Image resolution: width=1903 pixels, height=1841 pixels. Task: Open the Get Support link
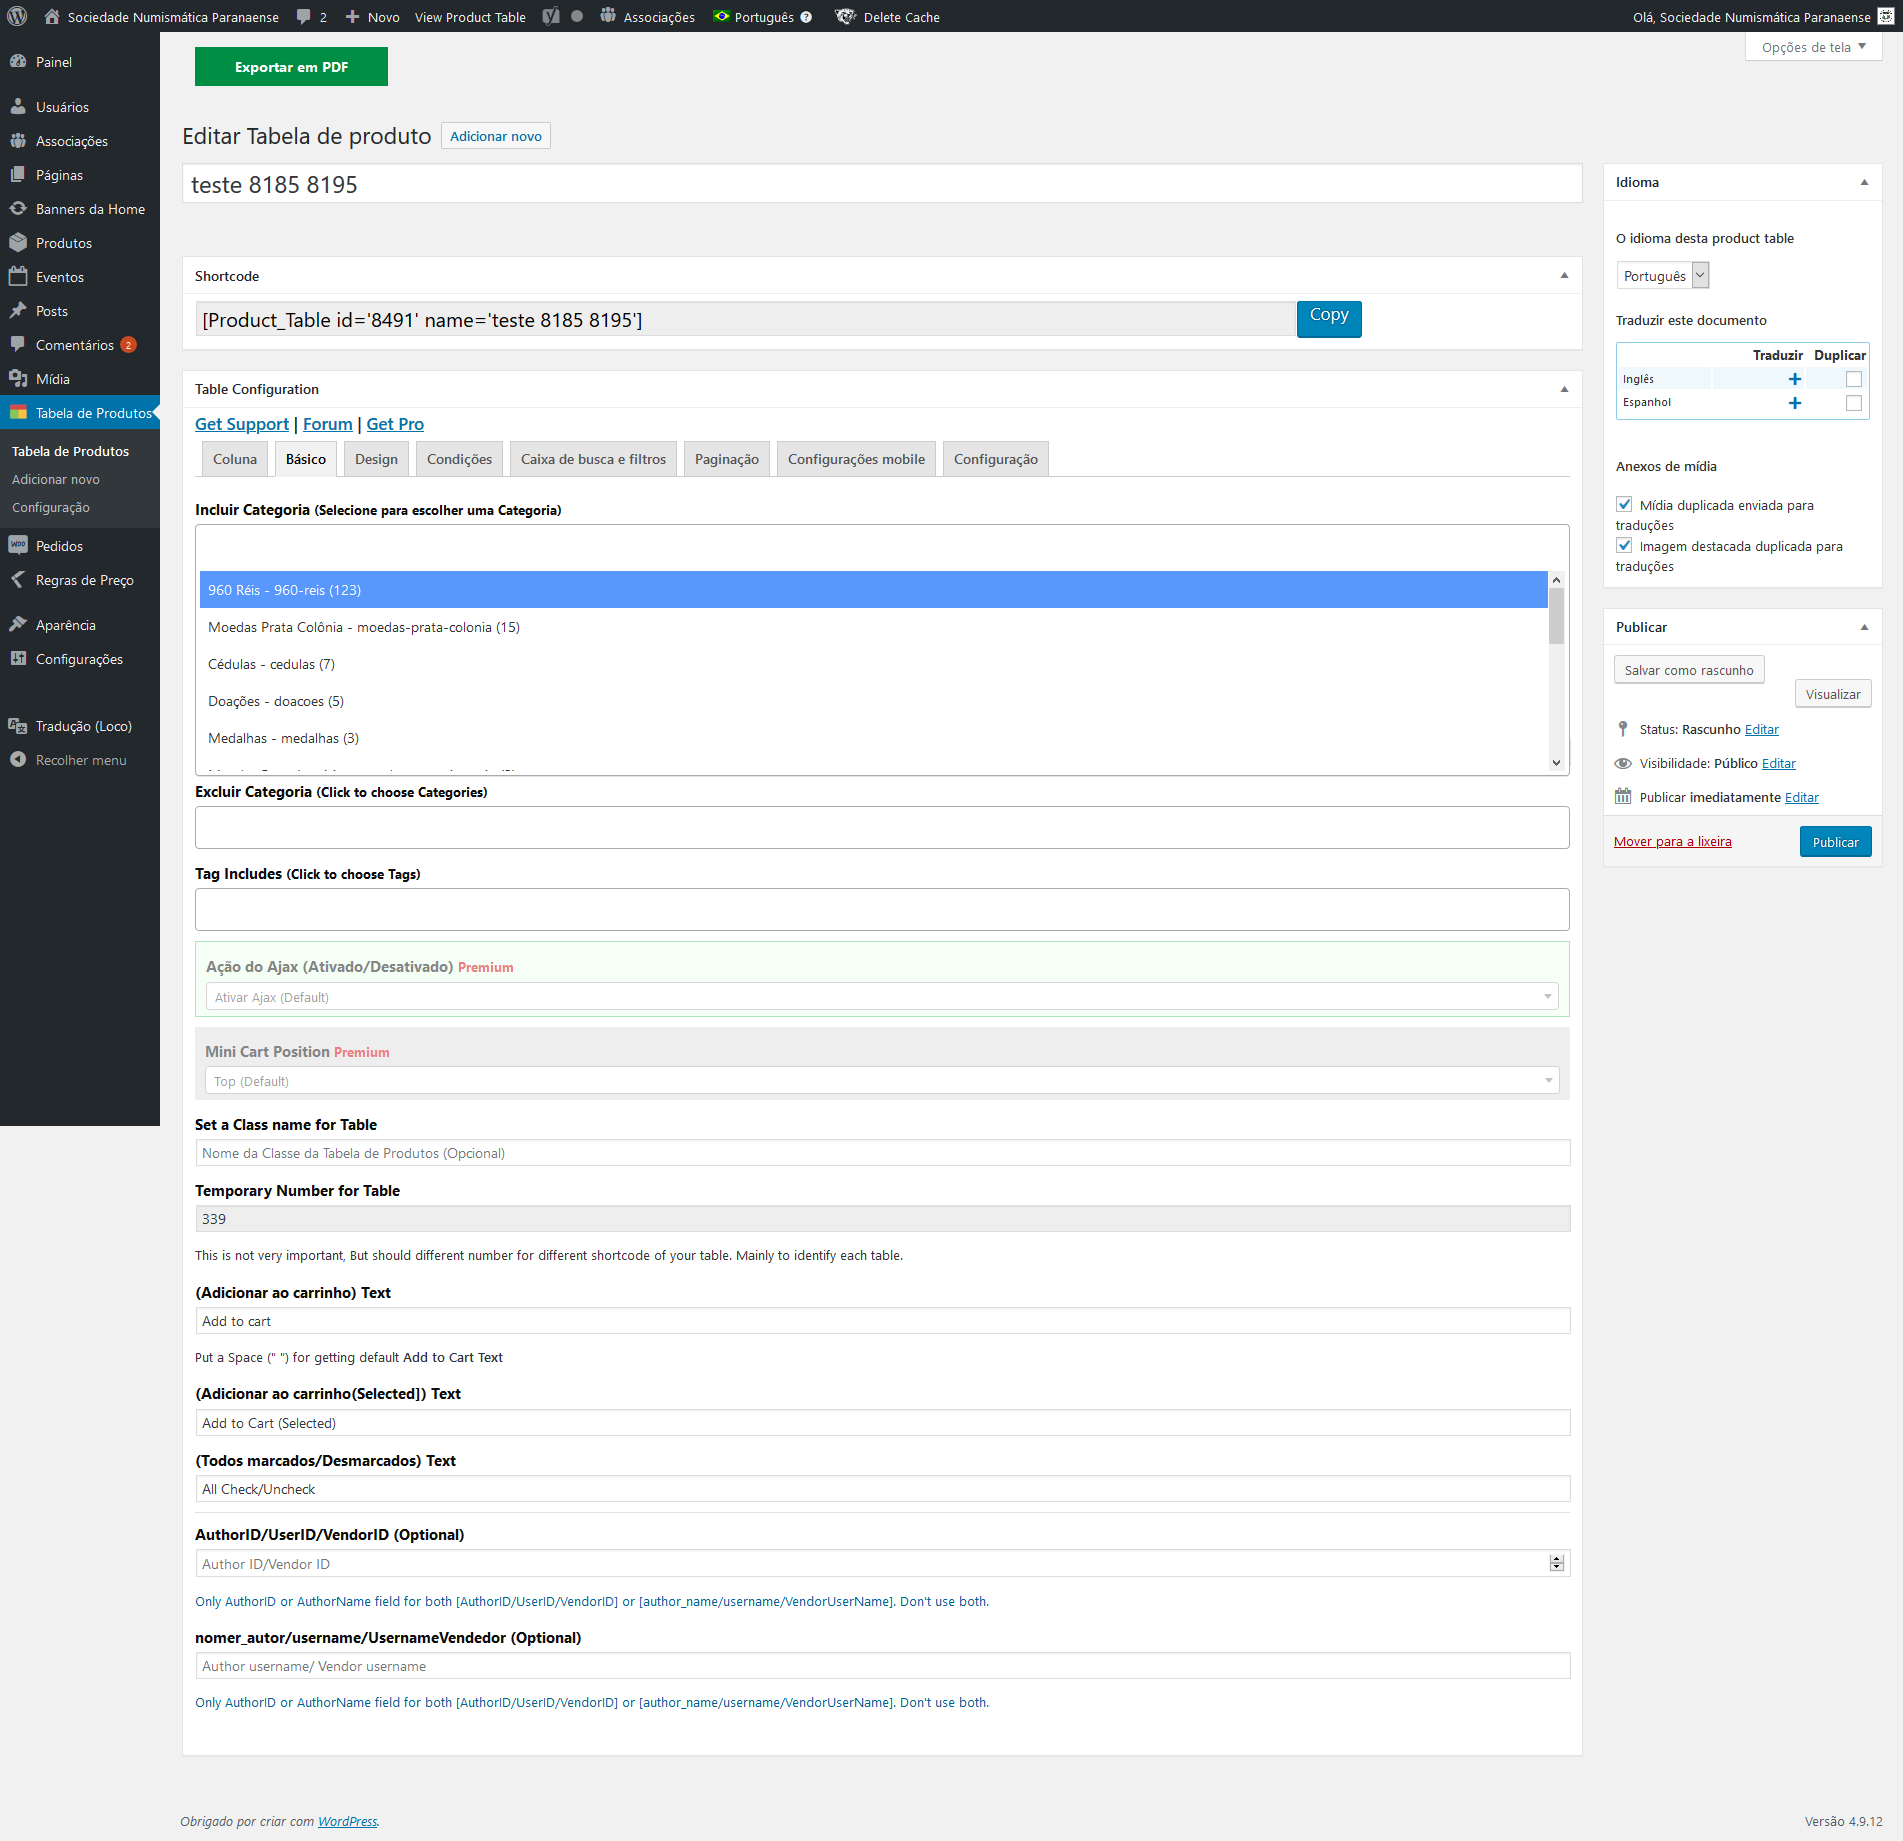coord(242,424)
